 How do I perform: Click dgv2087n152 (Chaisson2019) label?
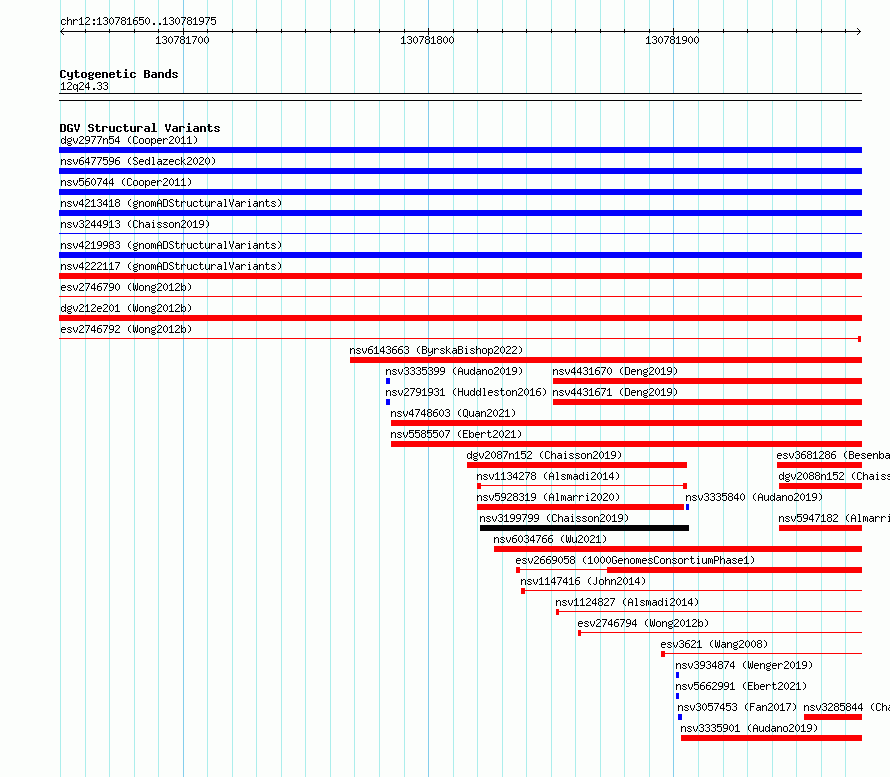coord(544,455)
